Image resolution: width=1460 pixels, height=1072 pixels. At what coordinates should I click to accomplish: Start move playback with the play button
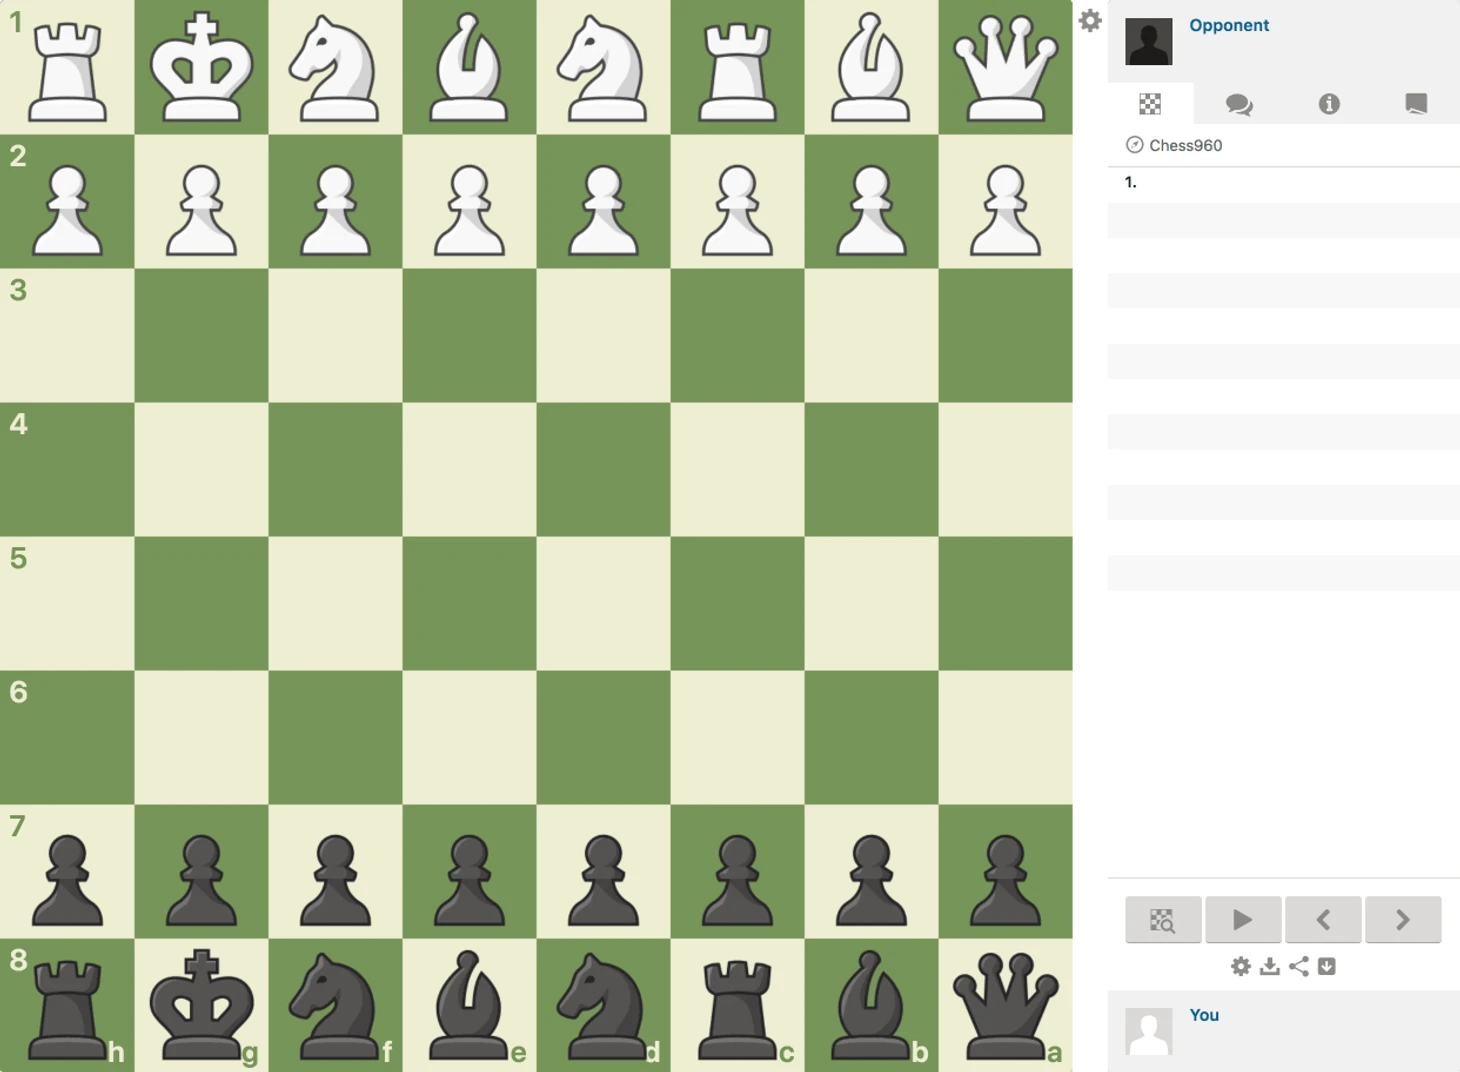(x=1243, y=920)
